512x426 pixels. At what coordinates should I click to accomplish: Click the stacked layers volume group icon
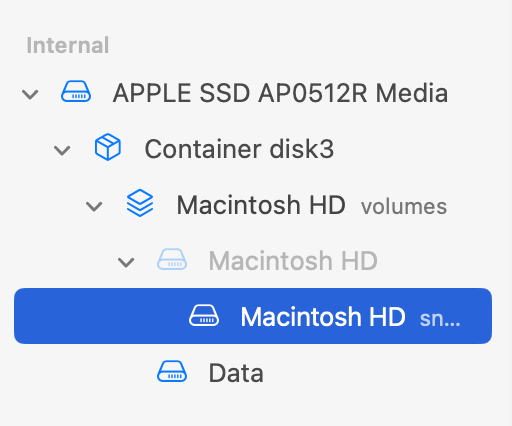[140, 203]
